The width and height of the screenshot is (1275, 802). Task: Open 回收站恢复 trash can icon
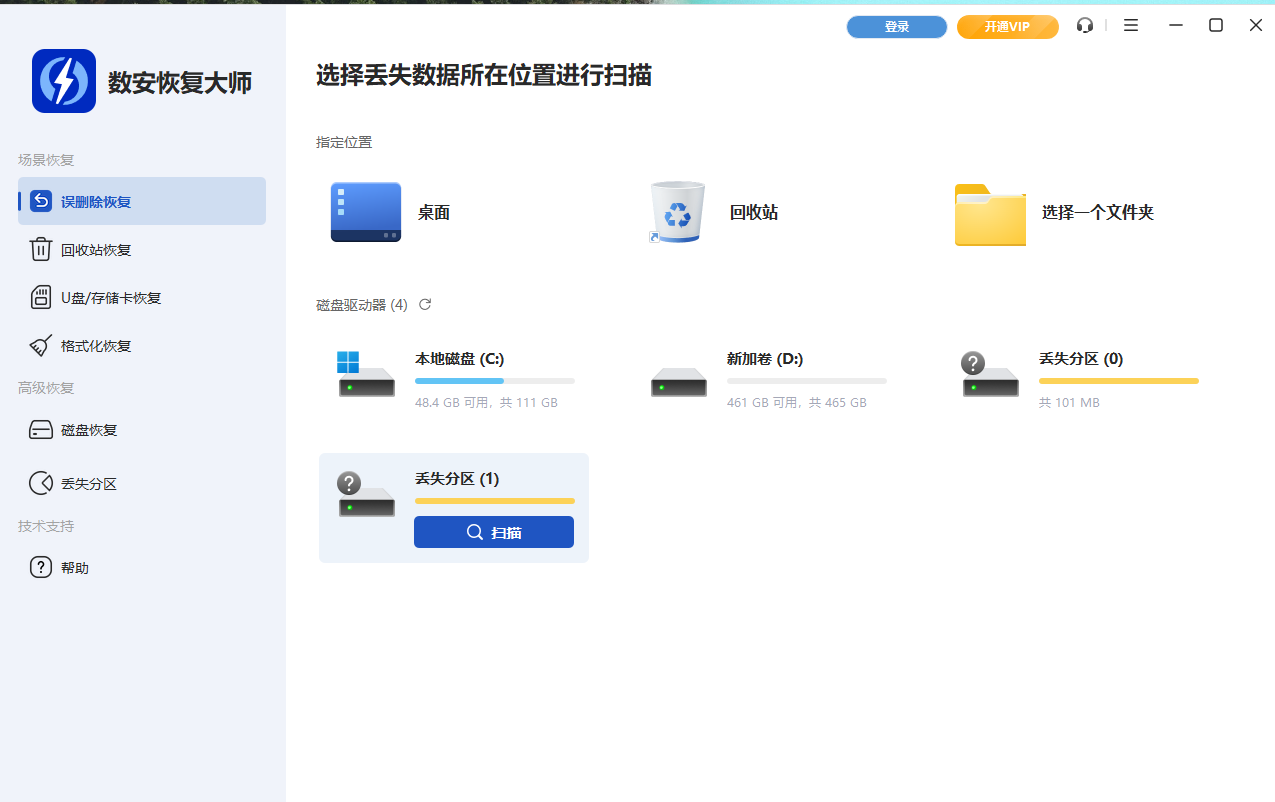[40, 249]
